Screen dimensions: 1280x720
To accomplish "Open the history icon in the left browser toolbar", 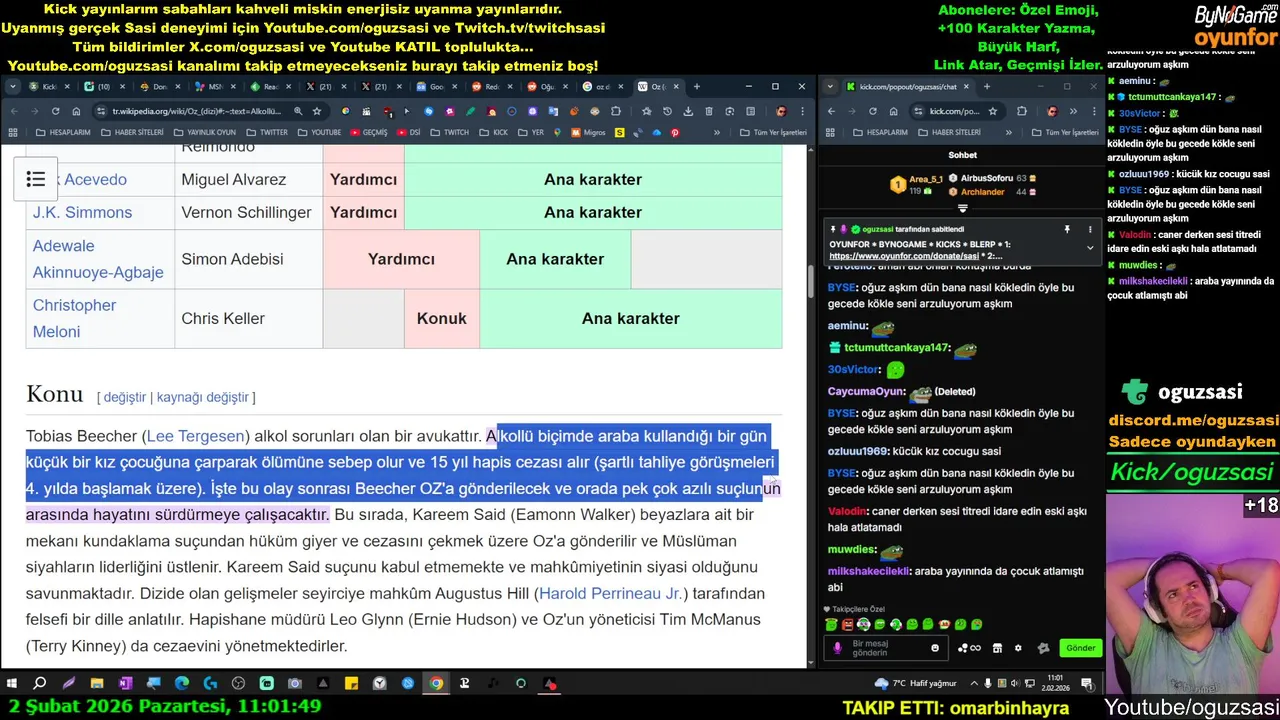I will pos(667,112).
